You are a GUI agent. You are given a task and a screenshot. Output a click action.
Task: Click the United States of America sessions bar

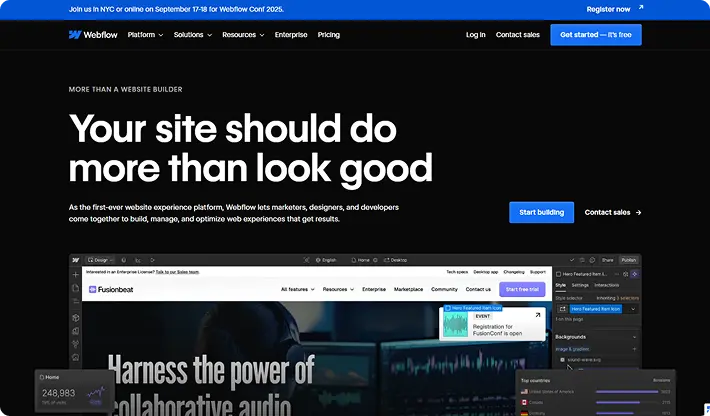(627, 392)
